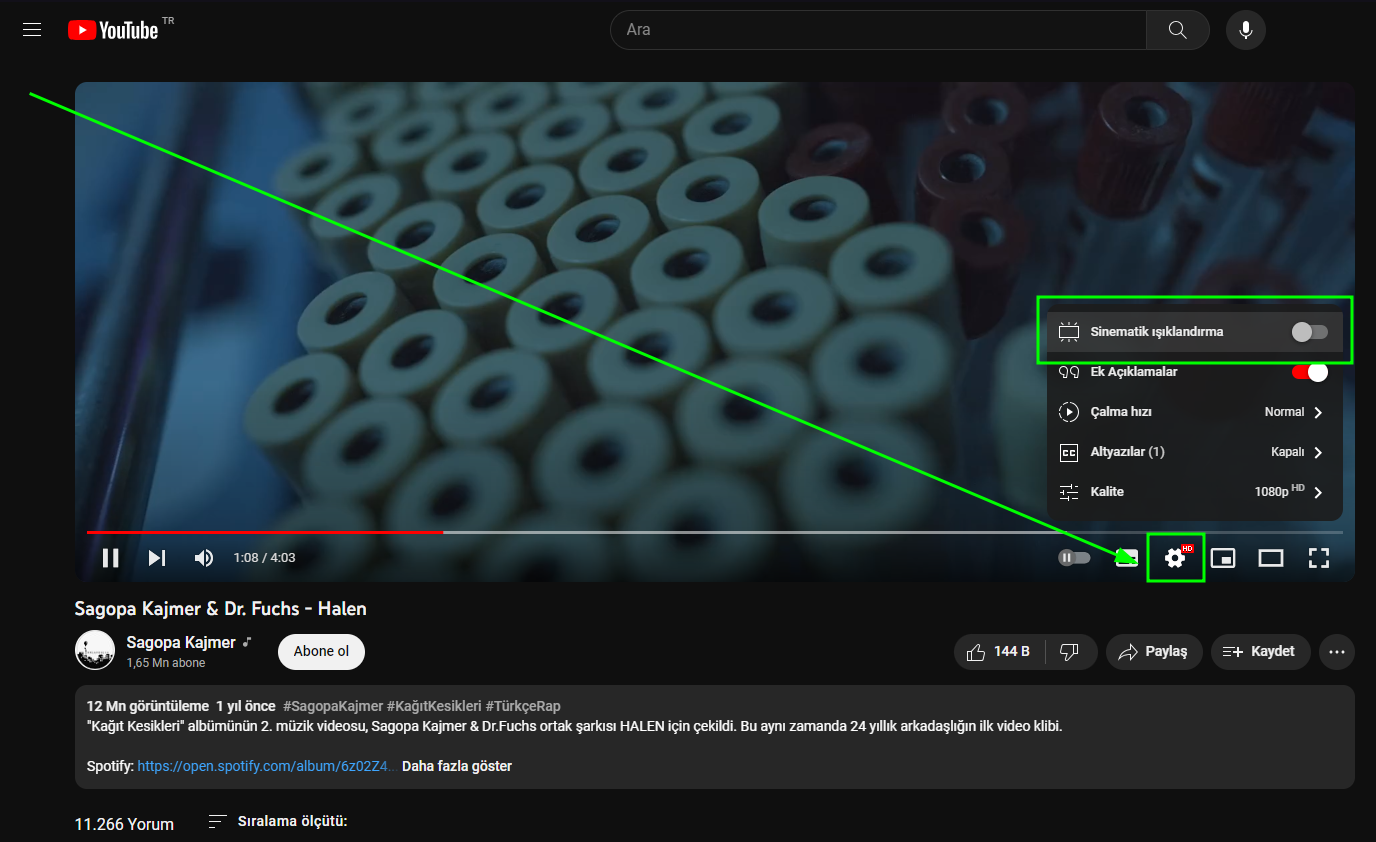Seek on the red video progress bar
This screenshot has width=1376, height=842.
click(265, 532)
